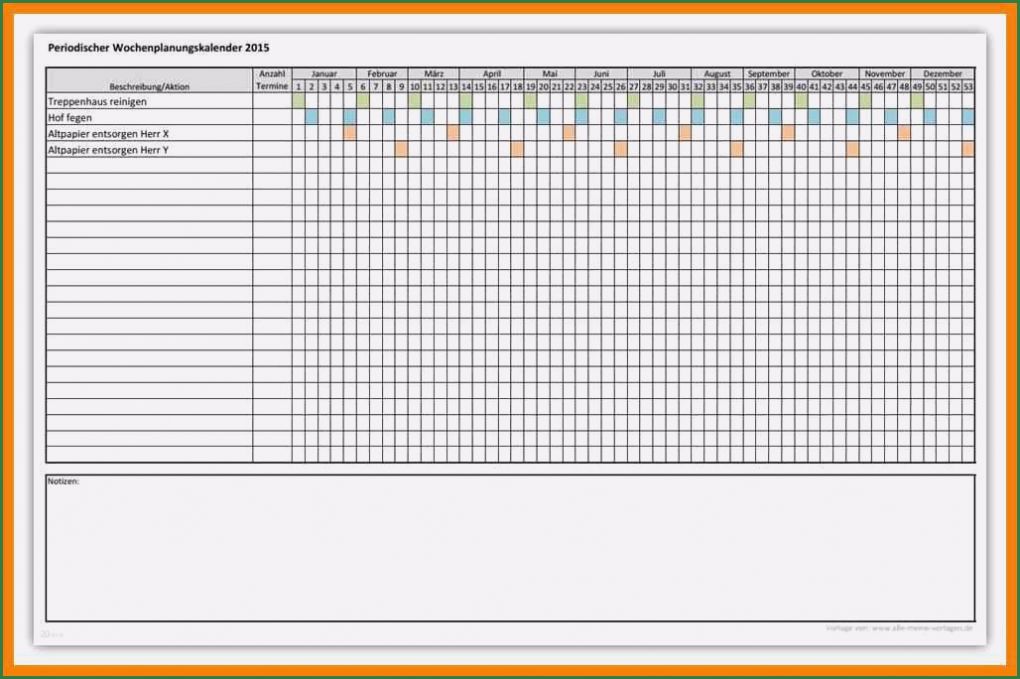Select the Altpapier entsorgen Herr X label

coord(109,134)
